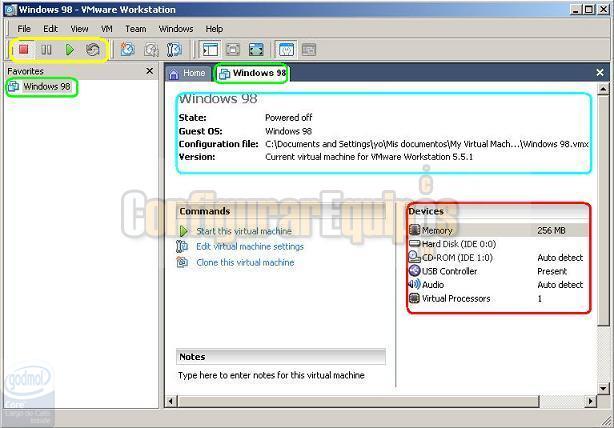Click the red Power Off toolbar button
This screenshot has height=428, width=614.
24,49
